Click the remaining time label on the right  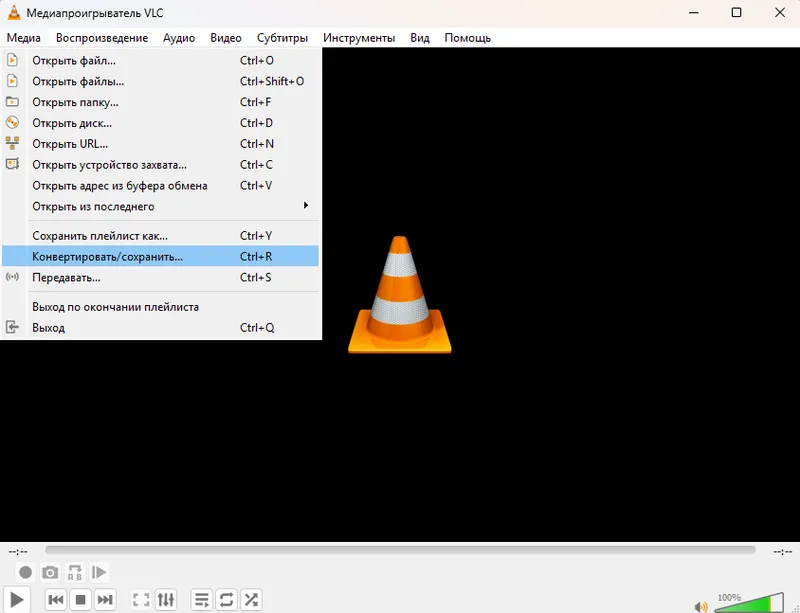[x=782, y=552]
